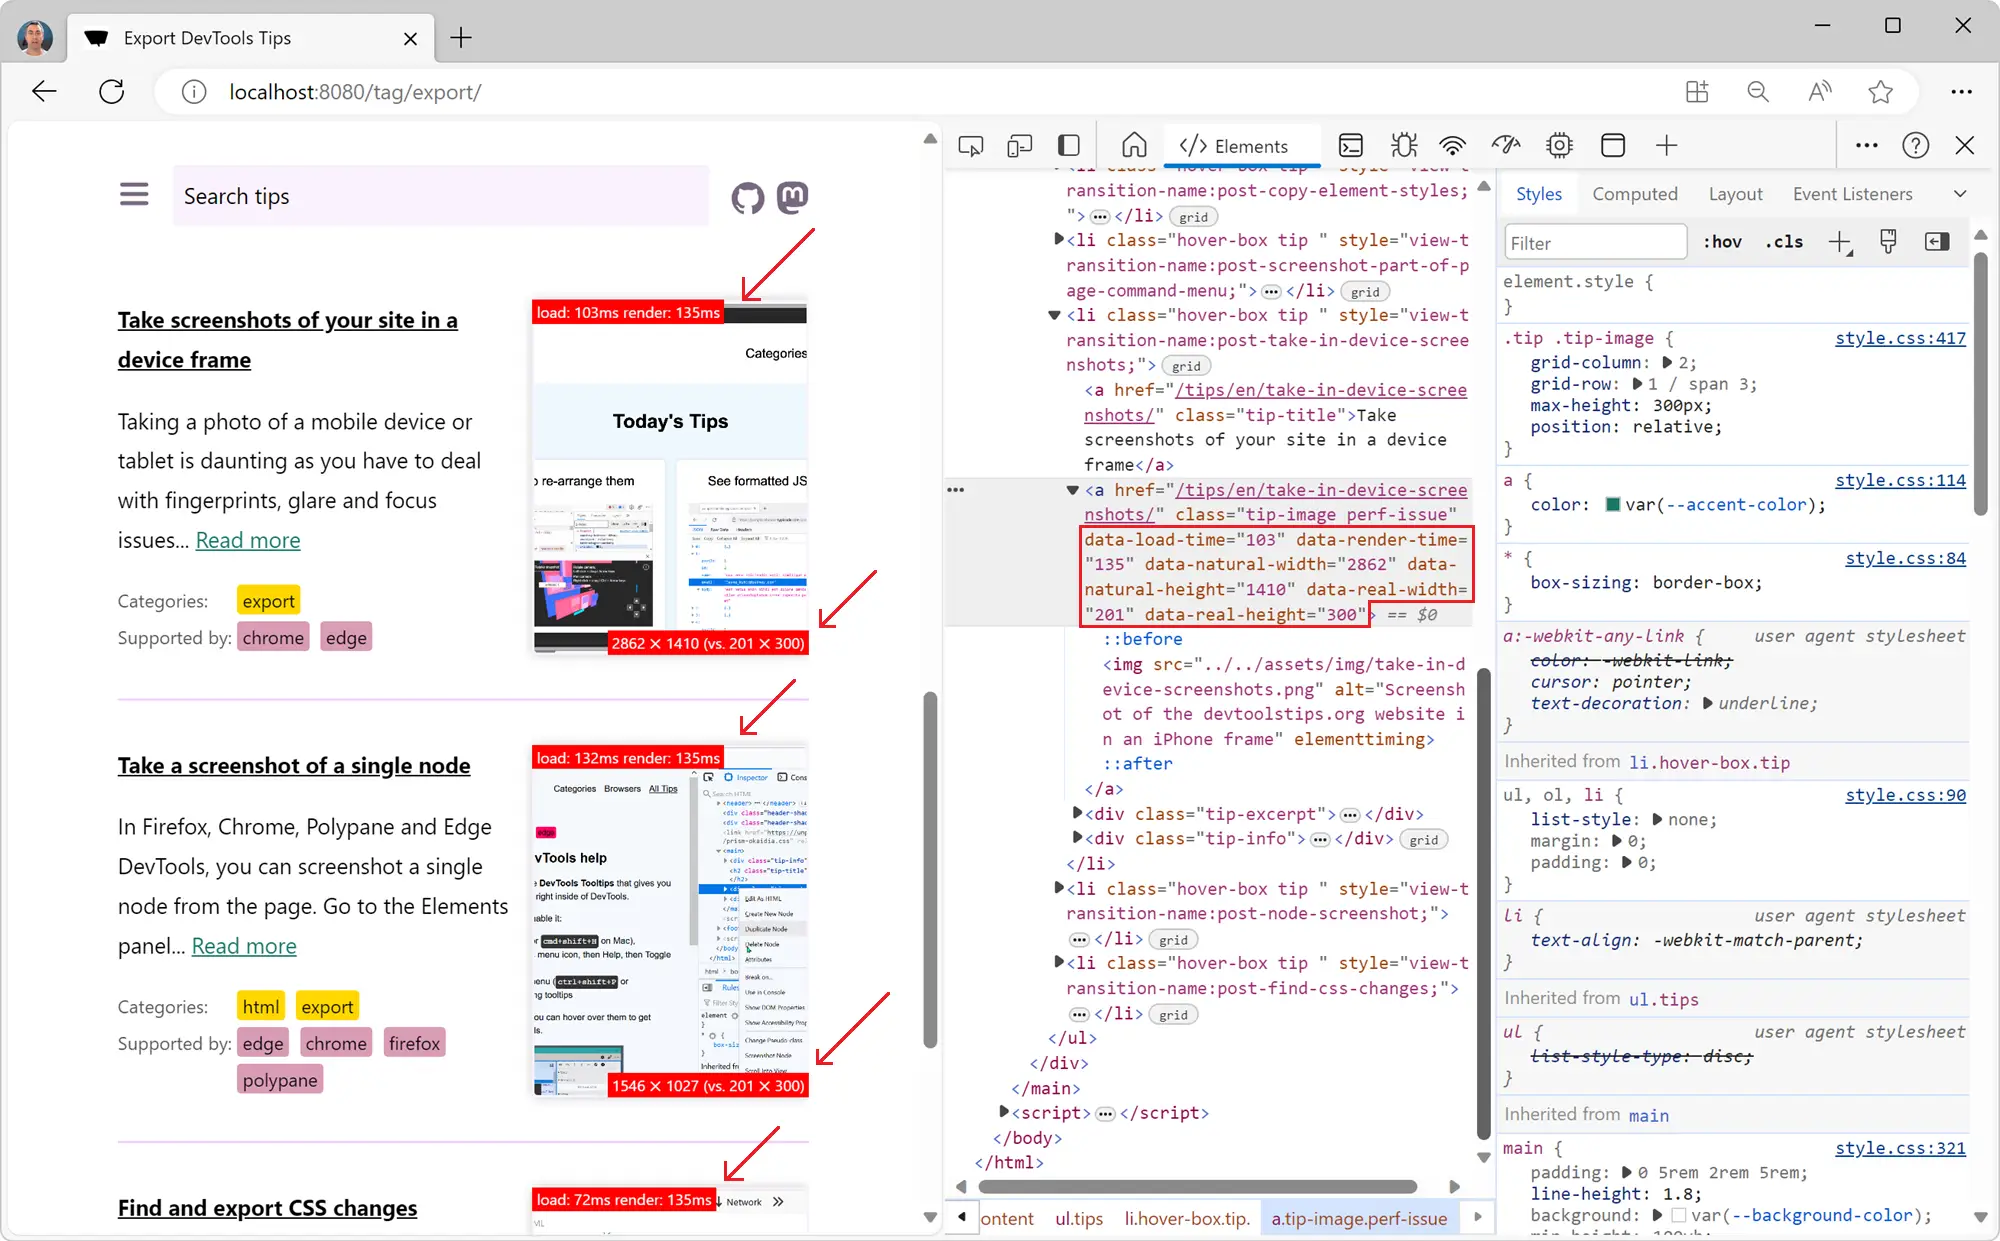This screenshot has height=1241, width=2000.
Task: Open the Sources bug icon
Action: [x=1404, y=146]
